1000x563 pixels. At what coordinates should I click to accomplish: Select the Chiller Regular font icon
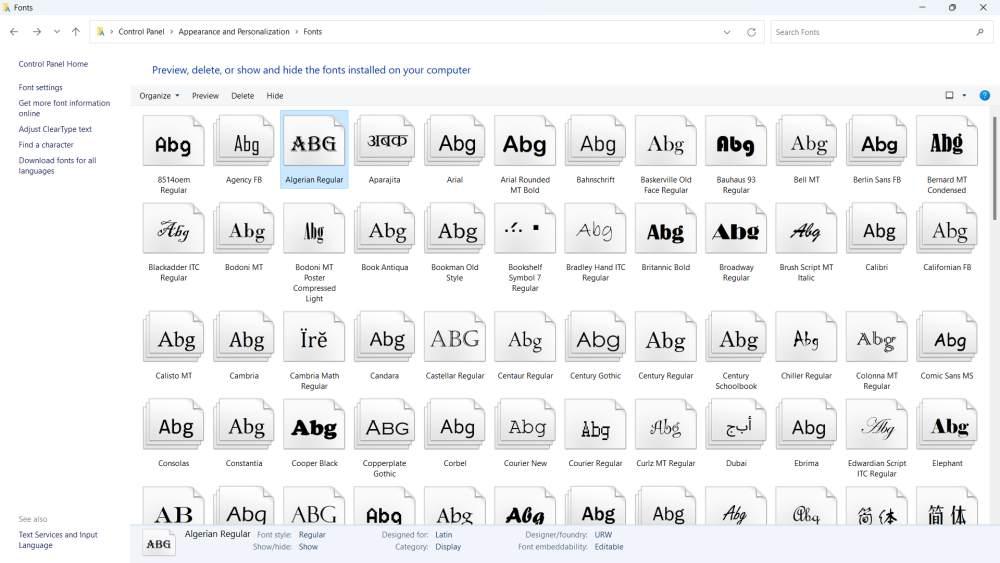tap(806, 337)
